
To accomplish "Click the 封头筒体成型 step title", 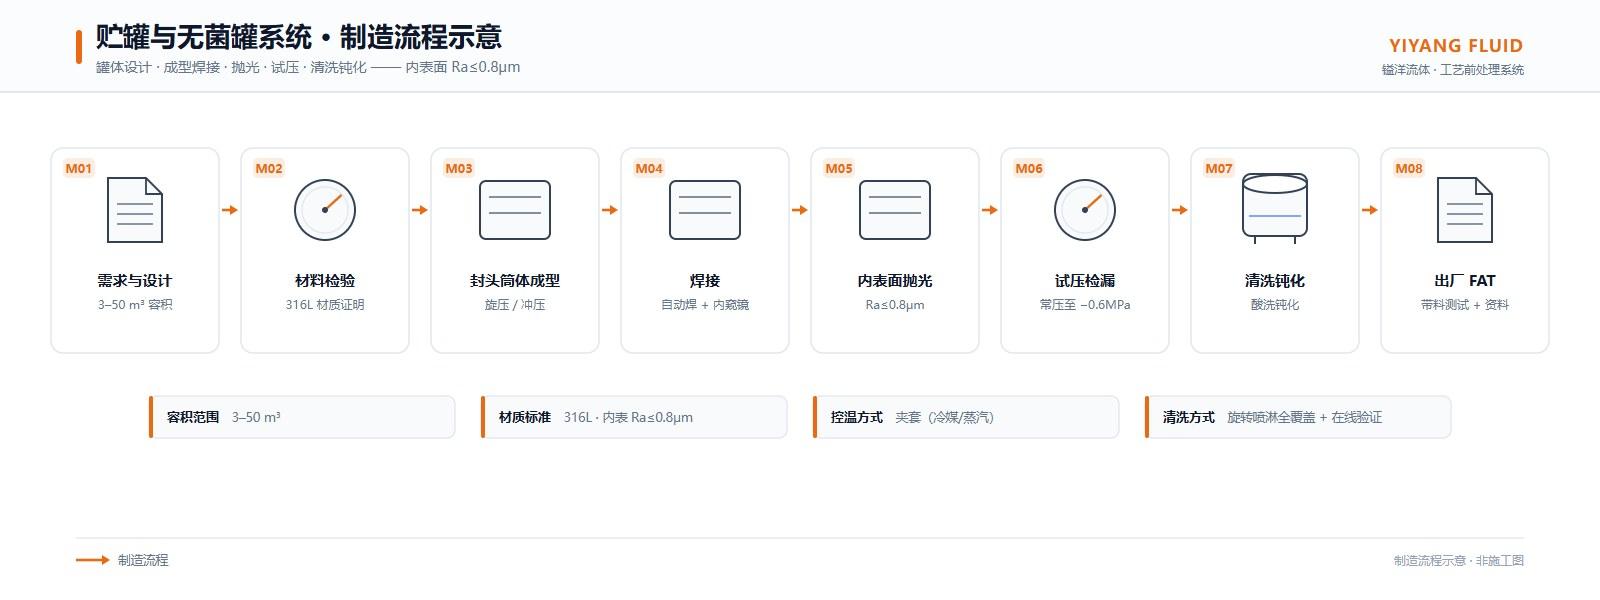I will (515, 281).
